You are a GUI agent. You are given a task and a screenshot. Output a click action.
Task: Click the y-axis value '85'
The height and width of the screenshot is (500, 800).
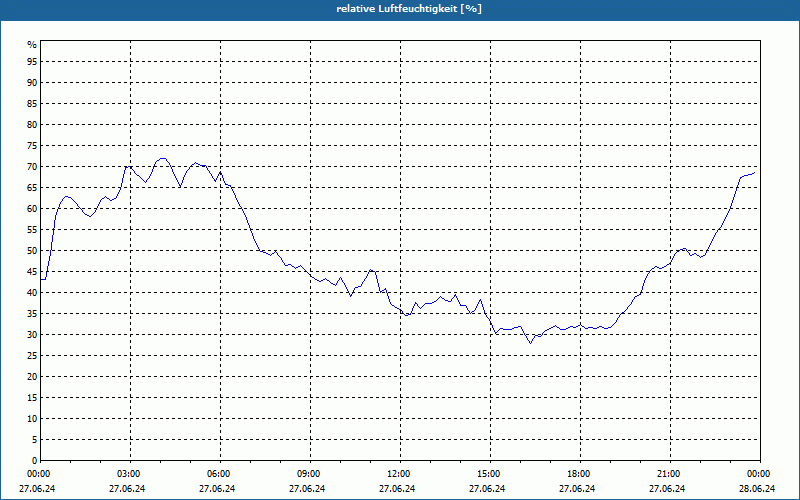[x=32, y=104]
